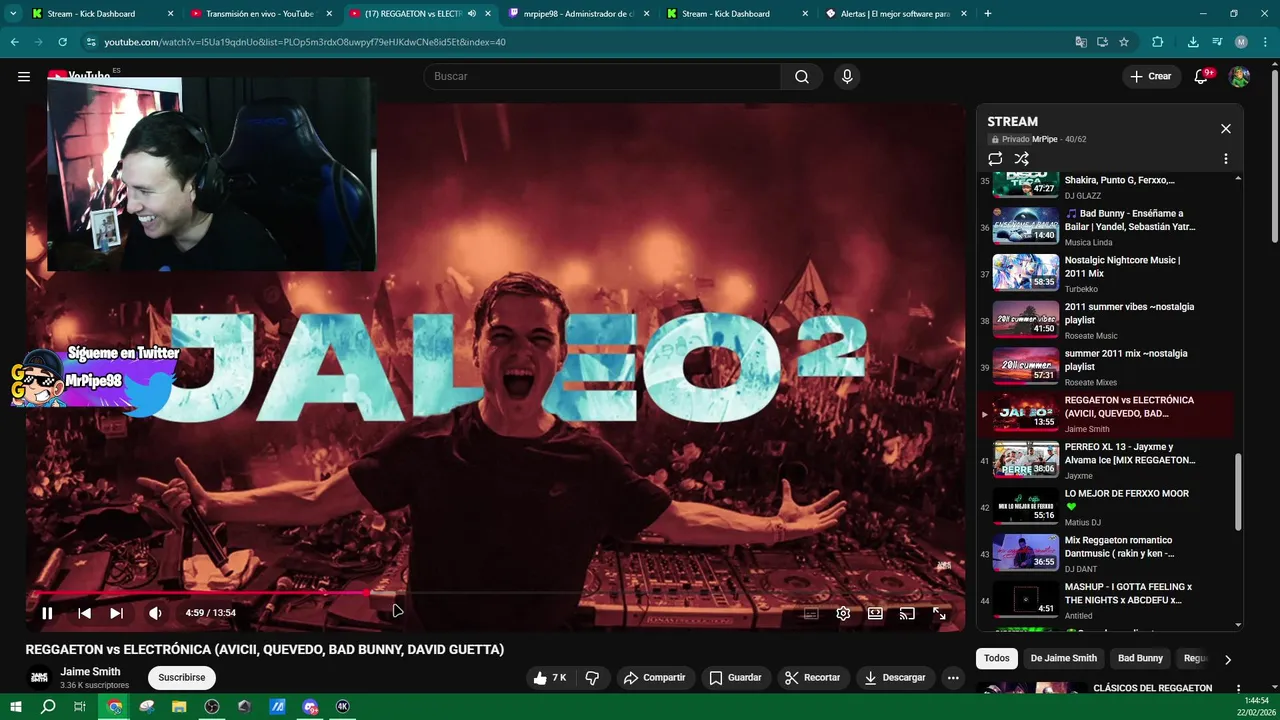Click the Suscribirse button
Viewport: 1280px width, 720px height.
(181, 678)
